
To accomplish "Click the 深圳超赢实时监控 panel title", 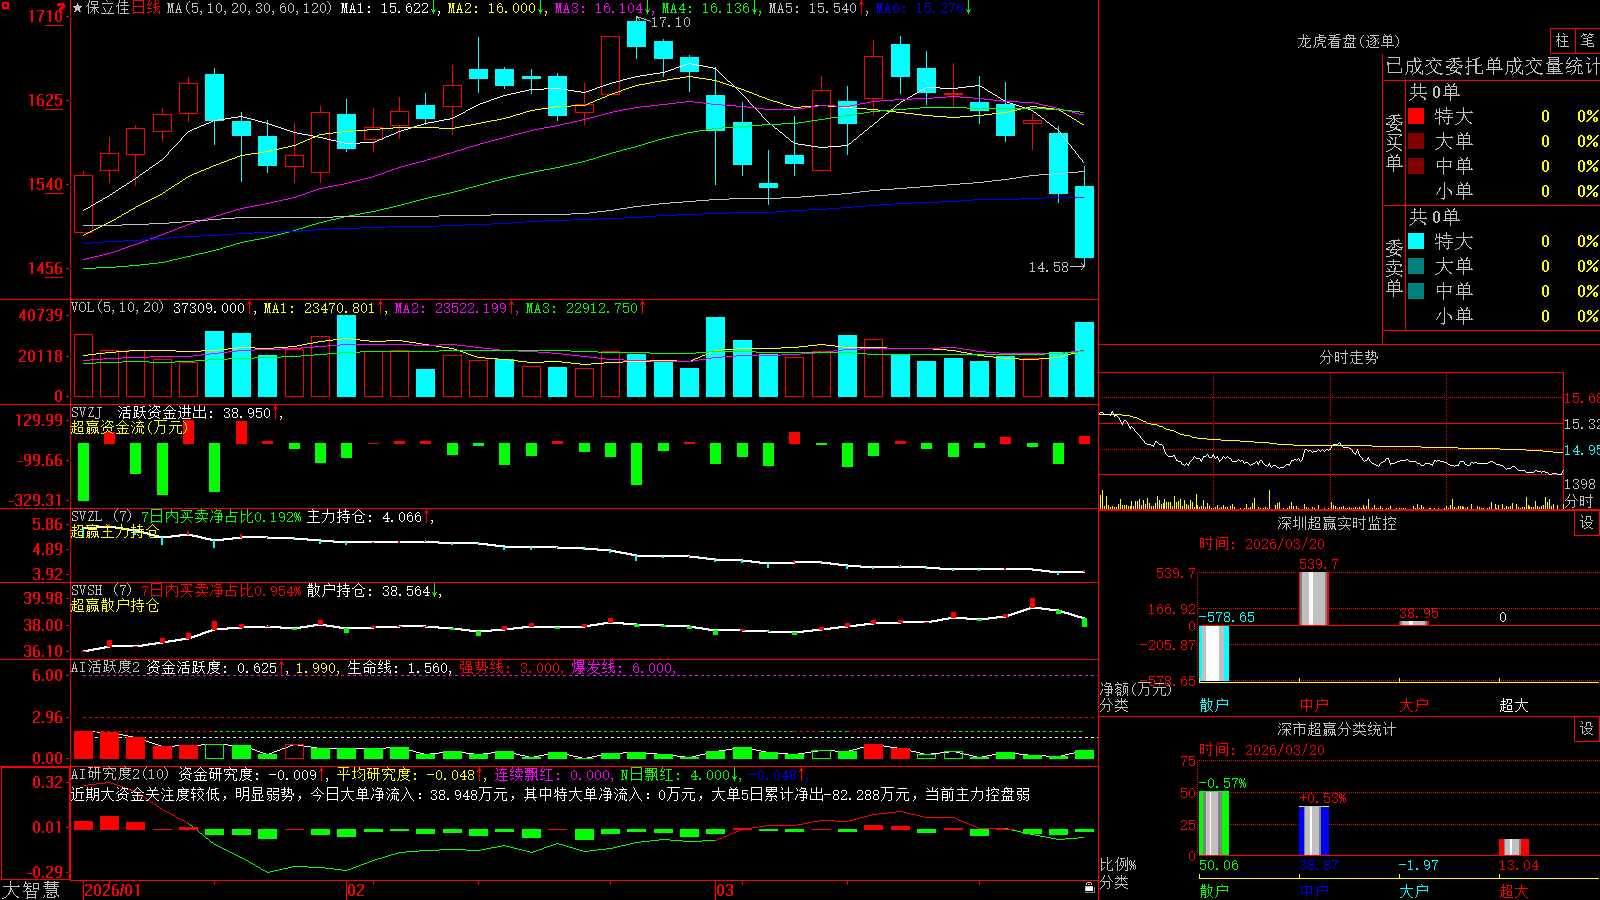I will coord(1336,523).
